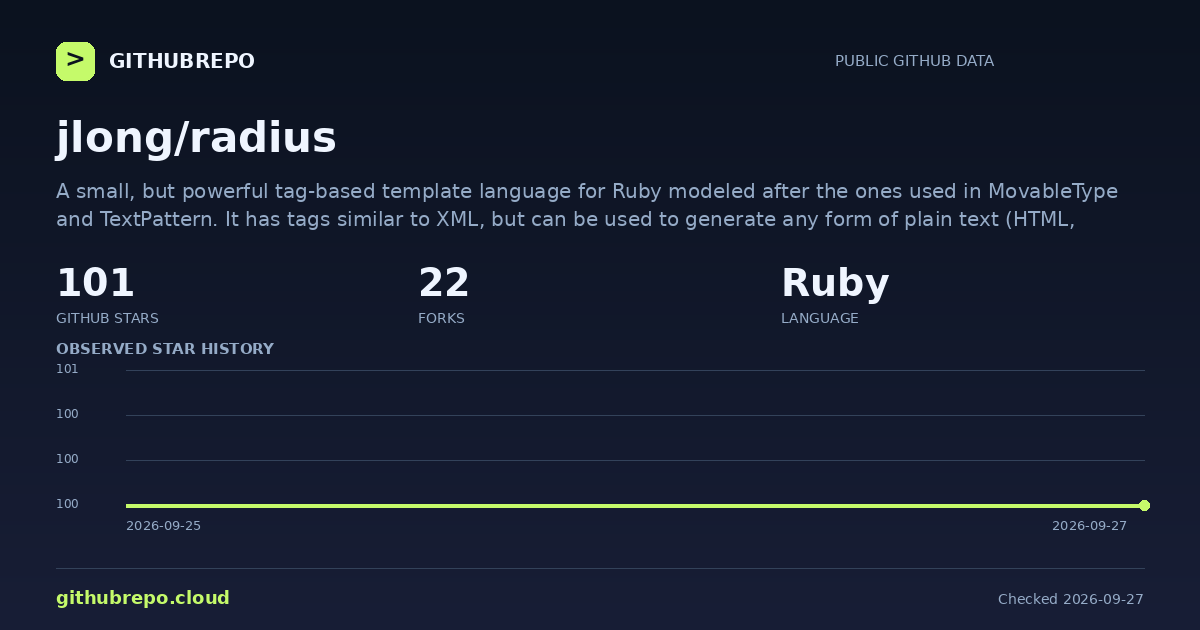
Task: Click the GITHUBREPO brand name
Action: pos(182,61)
